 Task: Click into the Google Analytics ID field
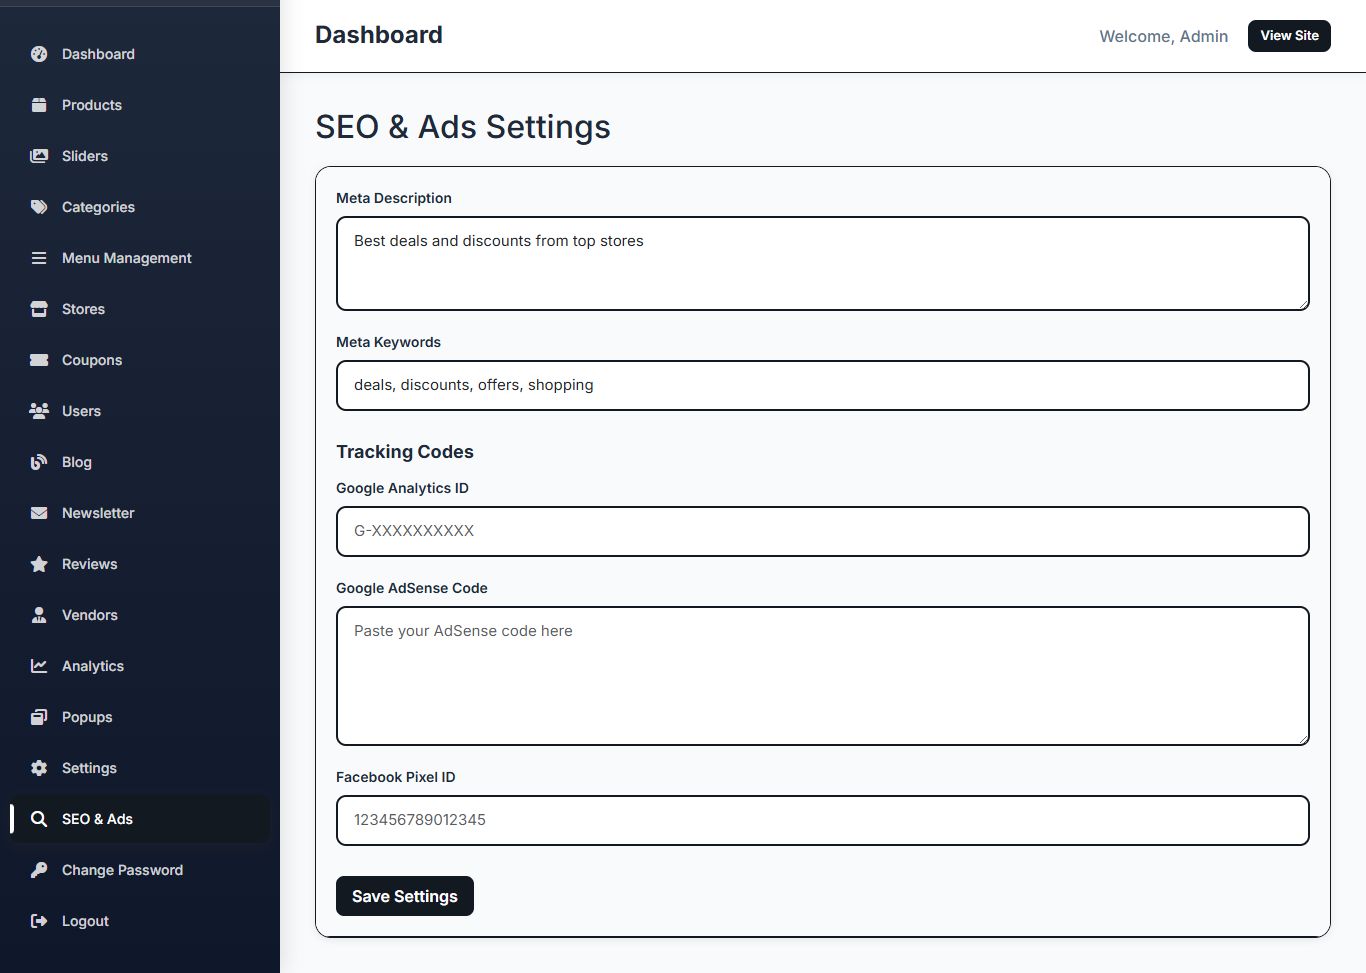point(822,531)
